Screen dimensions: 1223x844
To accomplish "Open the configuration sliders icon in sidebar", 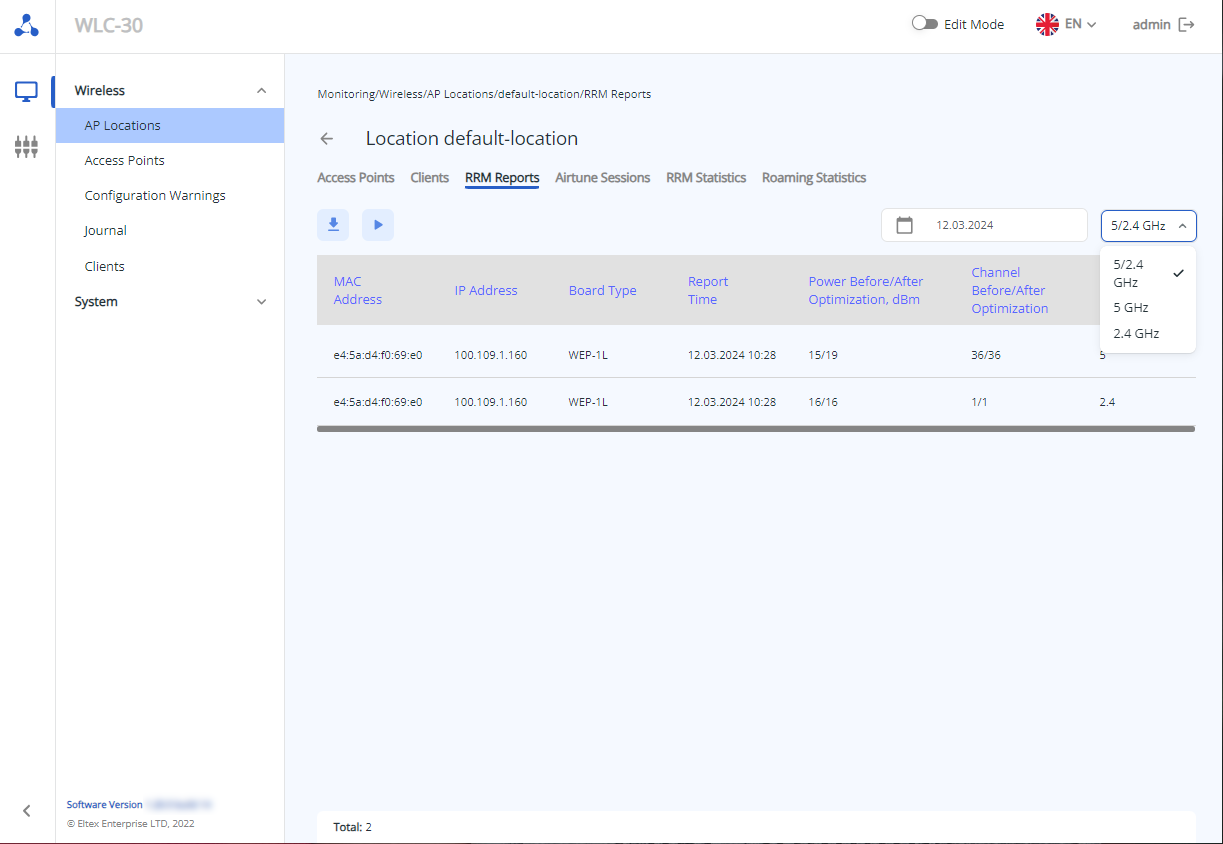I will [27, 148].
